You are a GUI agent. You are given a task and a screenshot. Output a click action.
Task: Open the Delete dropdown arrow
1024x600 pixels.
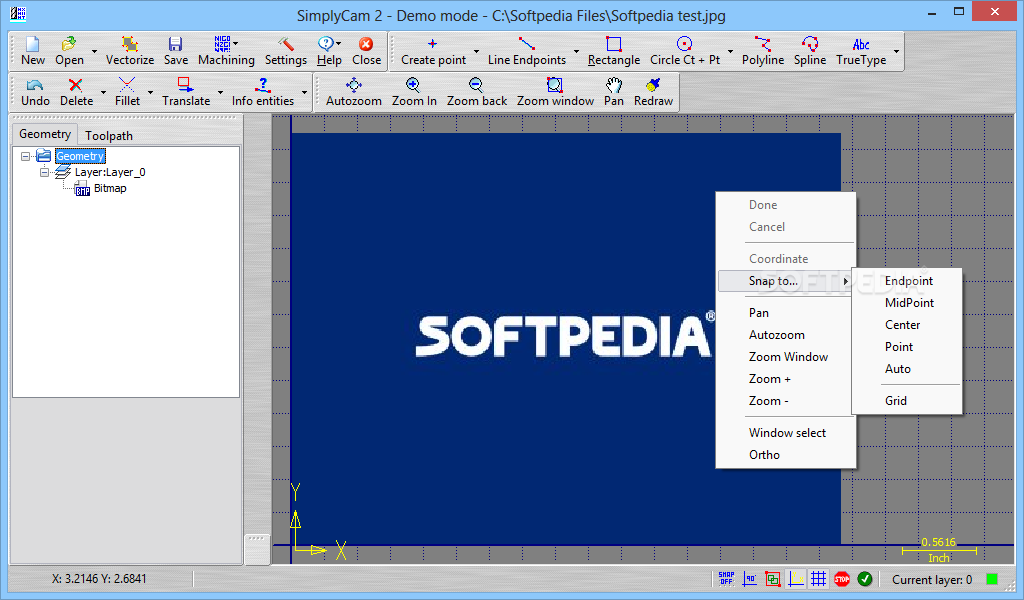(x=103, y=92)
